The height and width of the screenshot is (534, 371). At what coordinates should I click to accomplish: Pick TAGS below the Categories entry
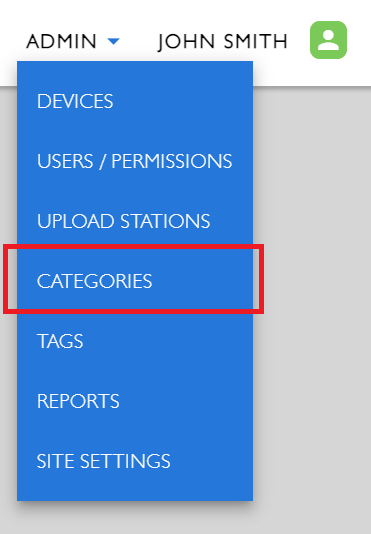pyautogui.click(x=60, y=341)
